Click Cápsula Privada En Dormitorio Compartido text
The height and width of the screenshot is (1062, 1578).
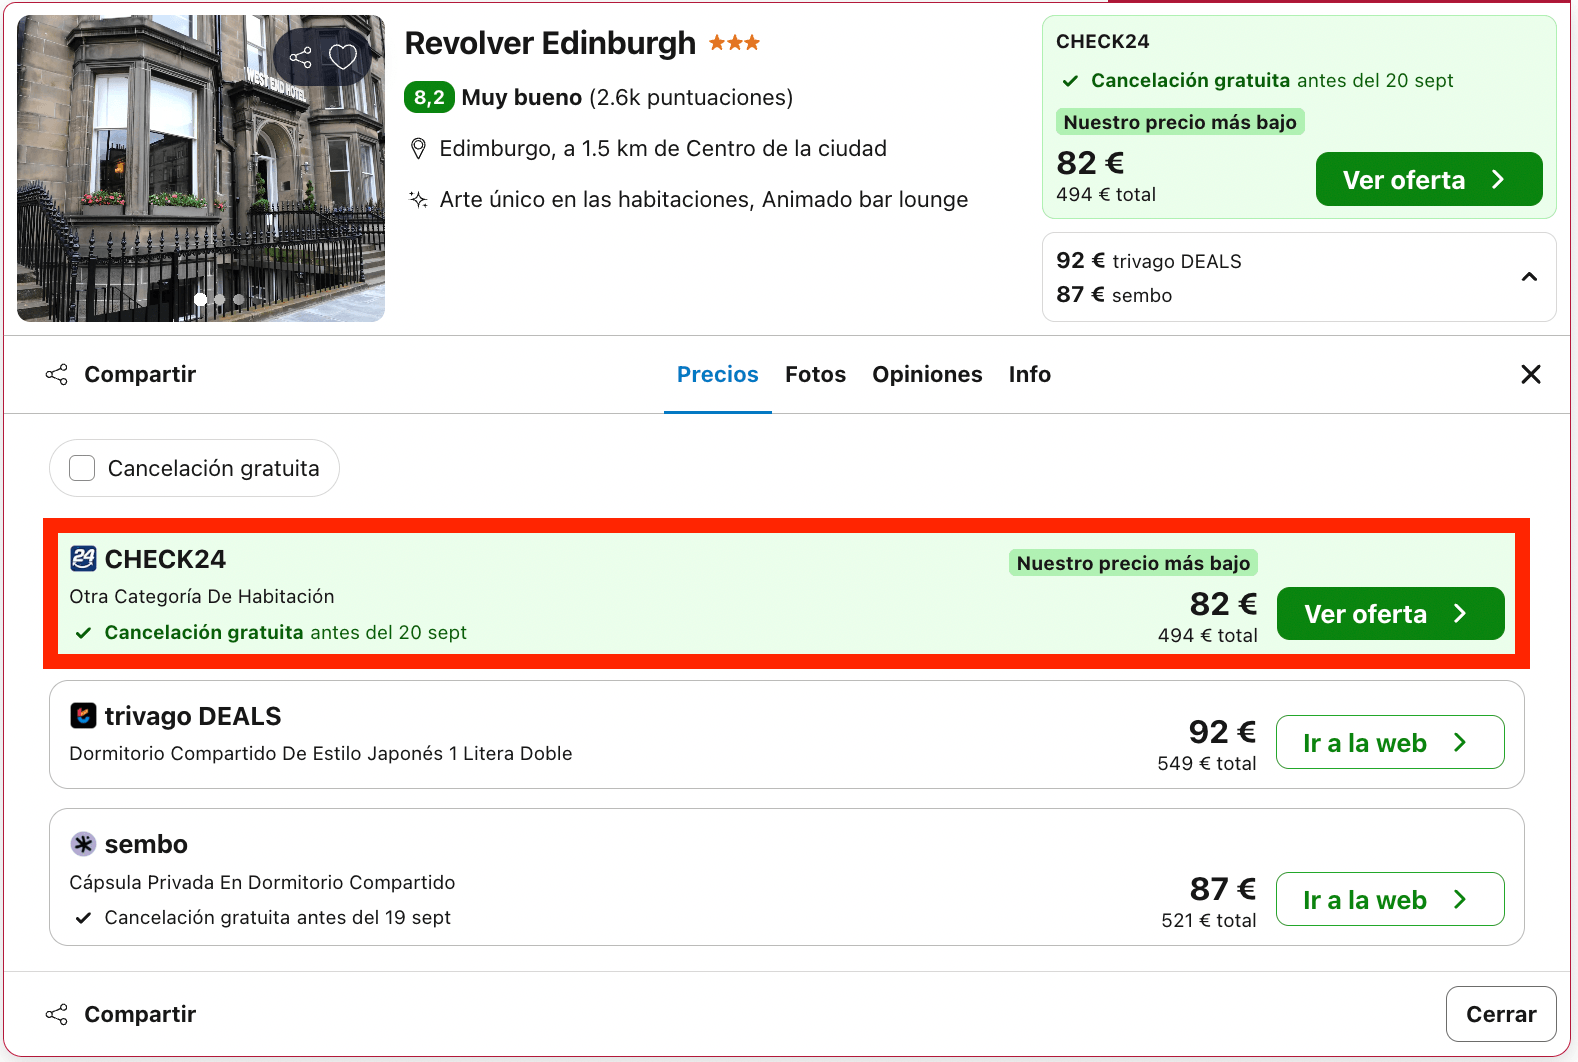pos(262,882)
